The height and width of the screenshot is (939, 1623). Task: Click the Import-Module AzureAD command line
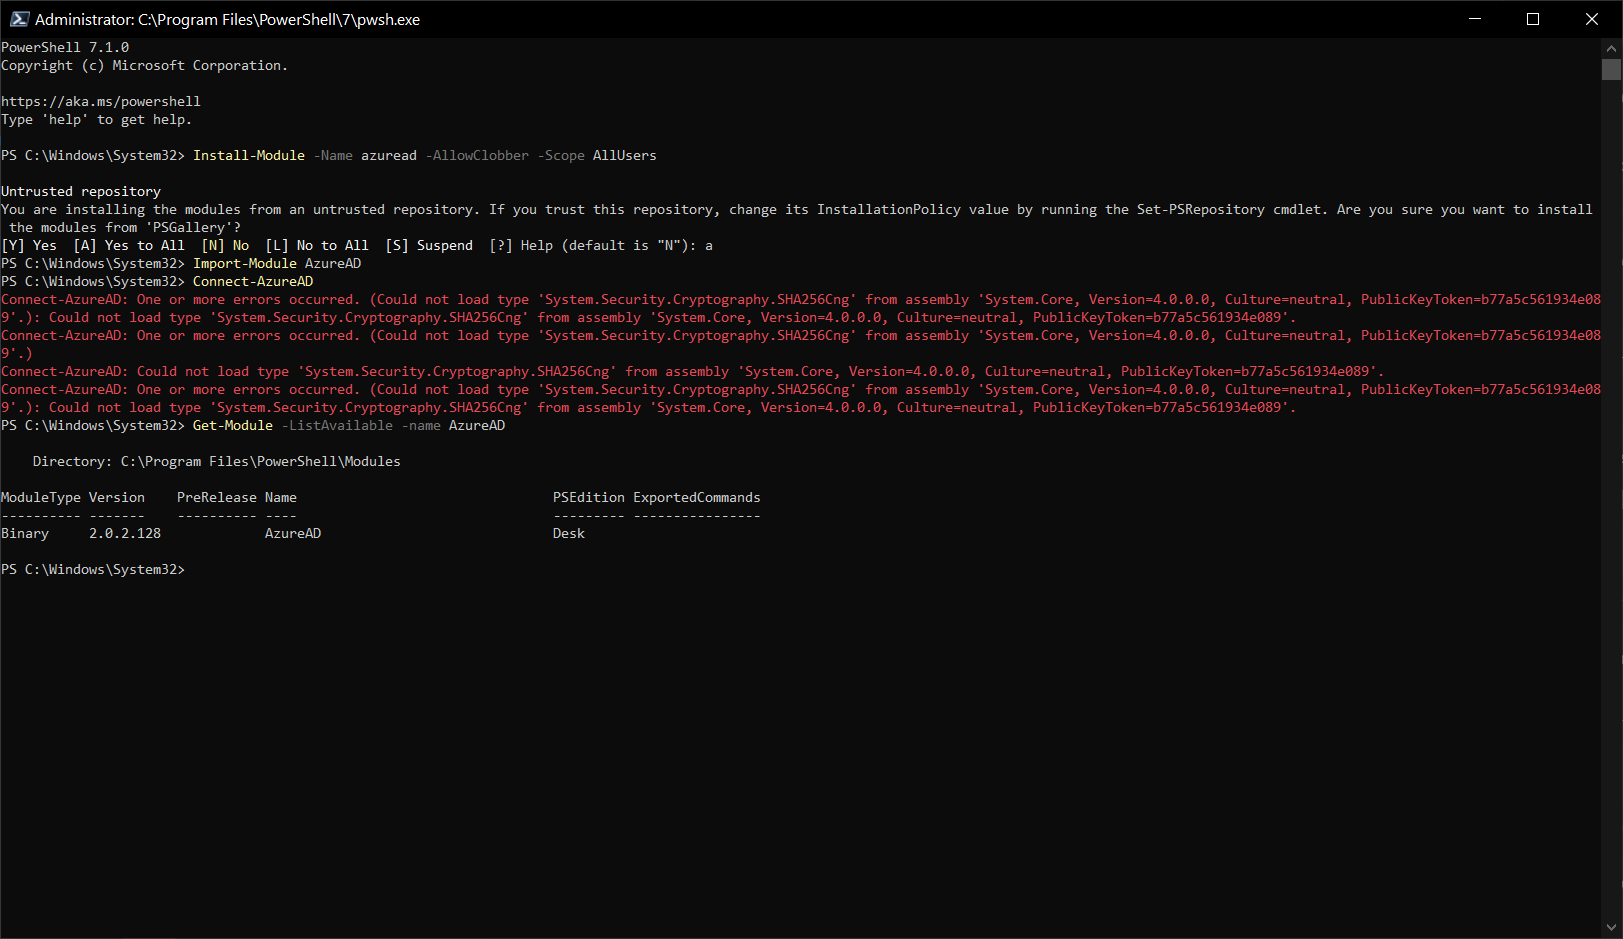pos(277,263)
